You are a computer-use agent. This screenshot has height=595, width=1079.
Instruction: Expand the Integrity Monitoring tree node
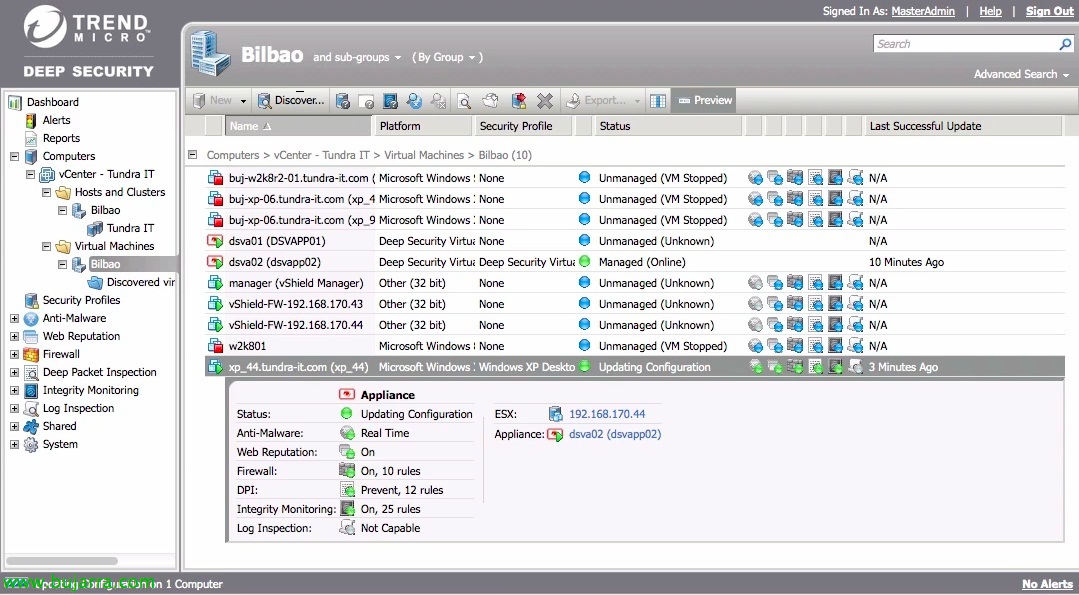point(14,391)
